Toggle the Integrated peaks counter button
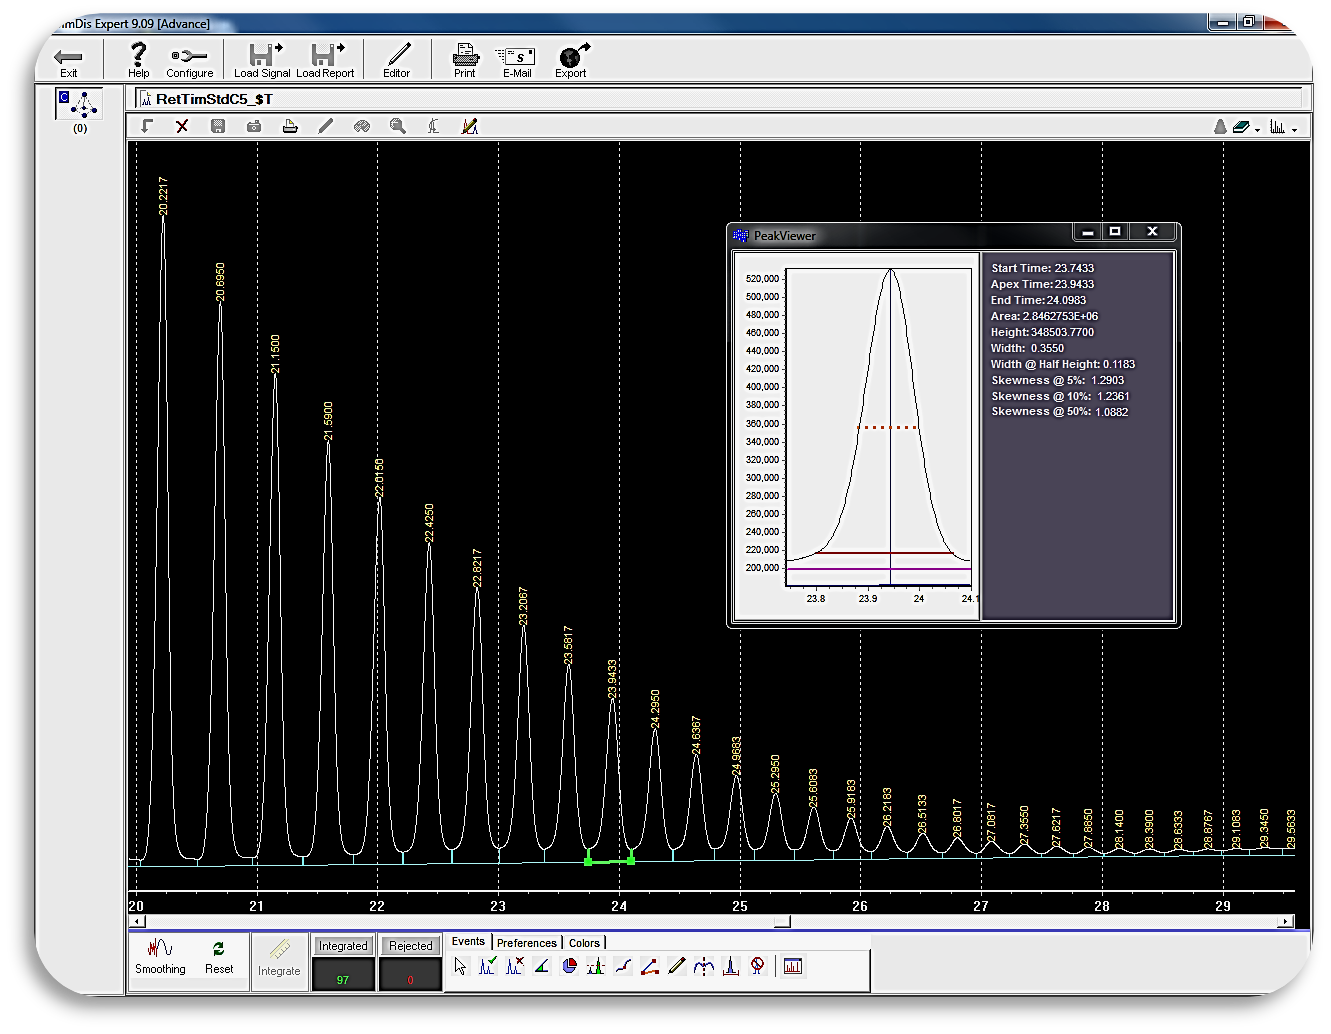The width and height of the screenshot is (1331, 1034). pyautogui.click(x=343, y=946)
